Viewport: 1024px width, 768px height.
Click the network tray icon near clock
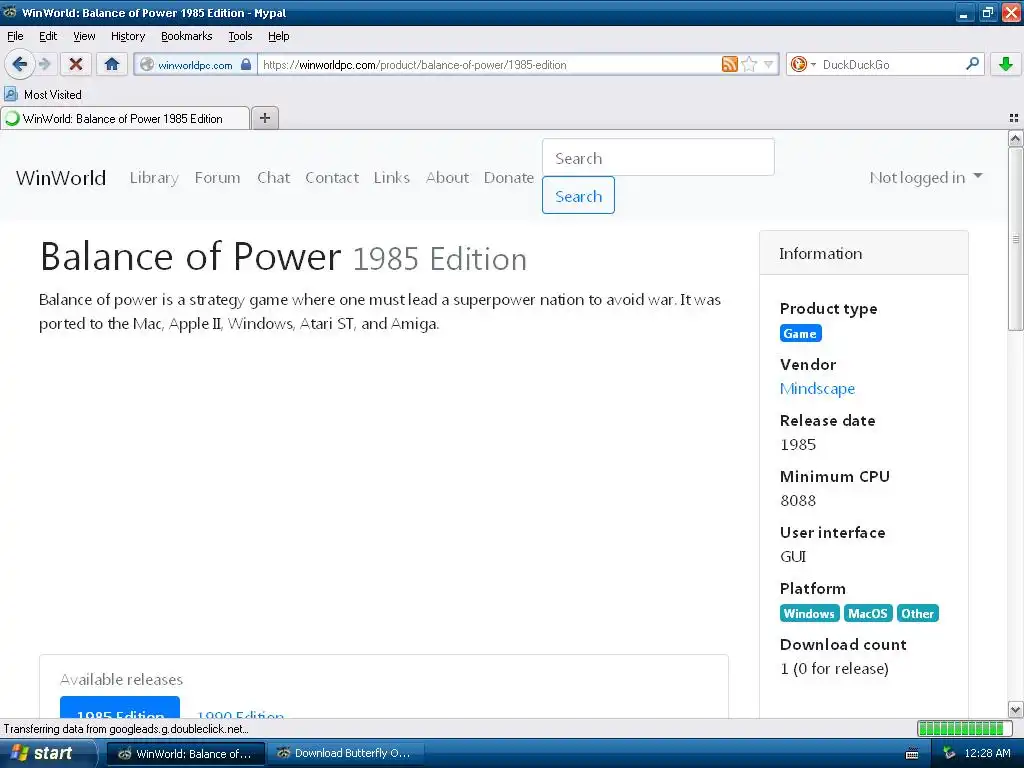pos(949,753)
